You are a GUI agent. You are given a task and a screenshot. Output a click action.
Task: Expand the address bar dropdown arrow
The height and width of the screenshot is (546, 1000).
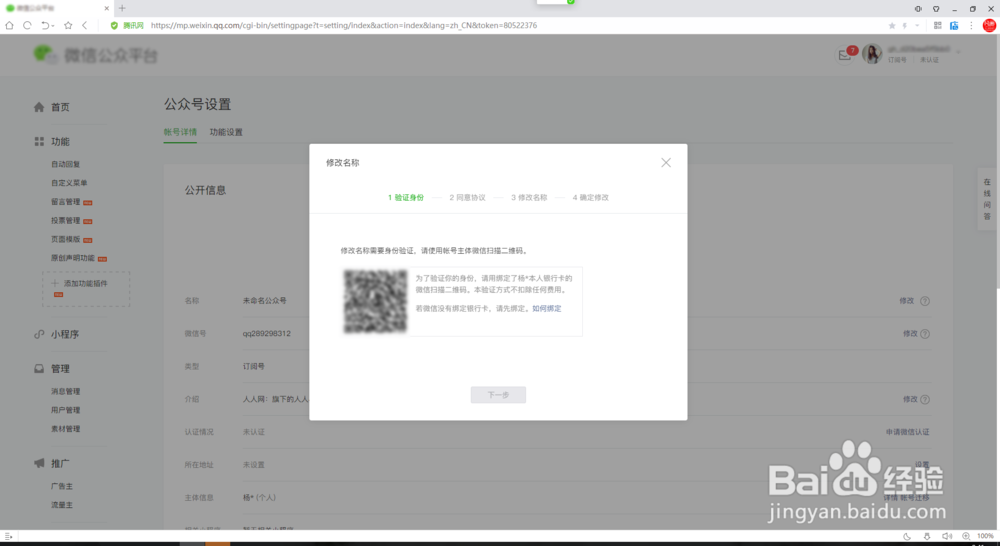tap(917, 26)
